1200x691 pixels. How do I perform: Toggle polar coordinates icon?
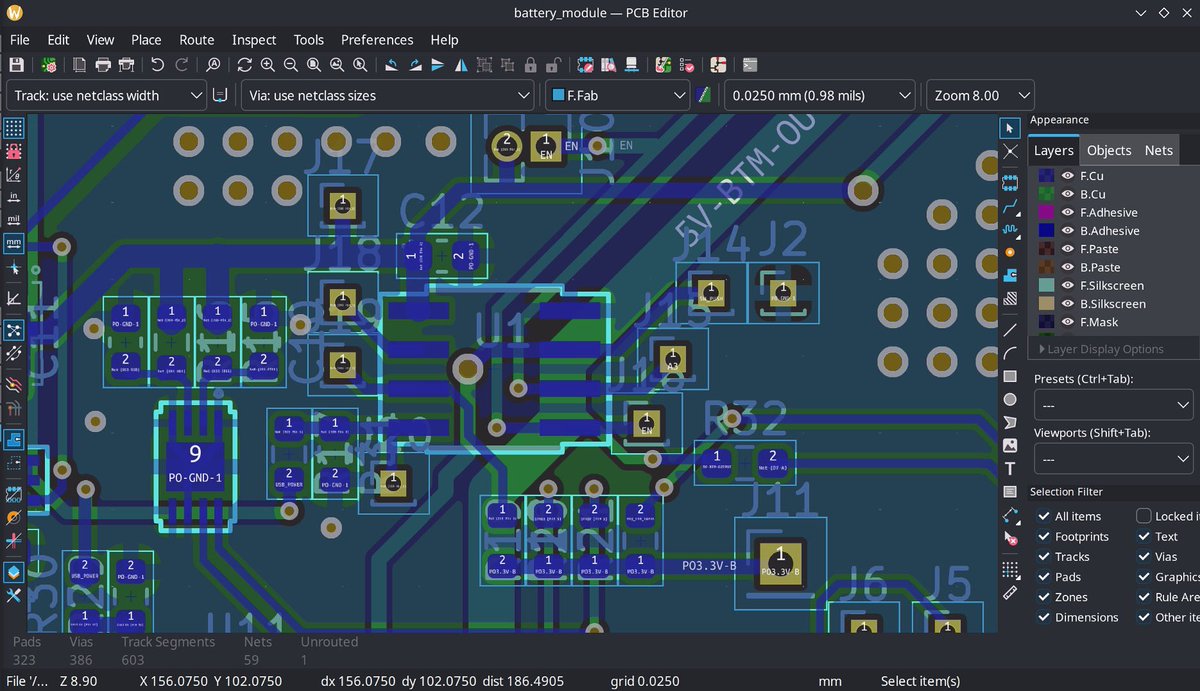[x=14, y=174]
